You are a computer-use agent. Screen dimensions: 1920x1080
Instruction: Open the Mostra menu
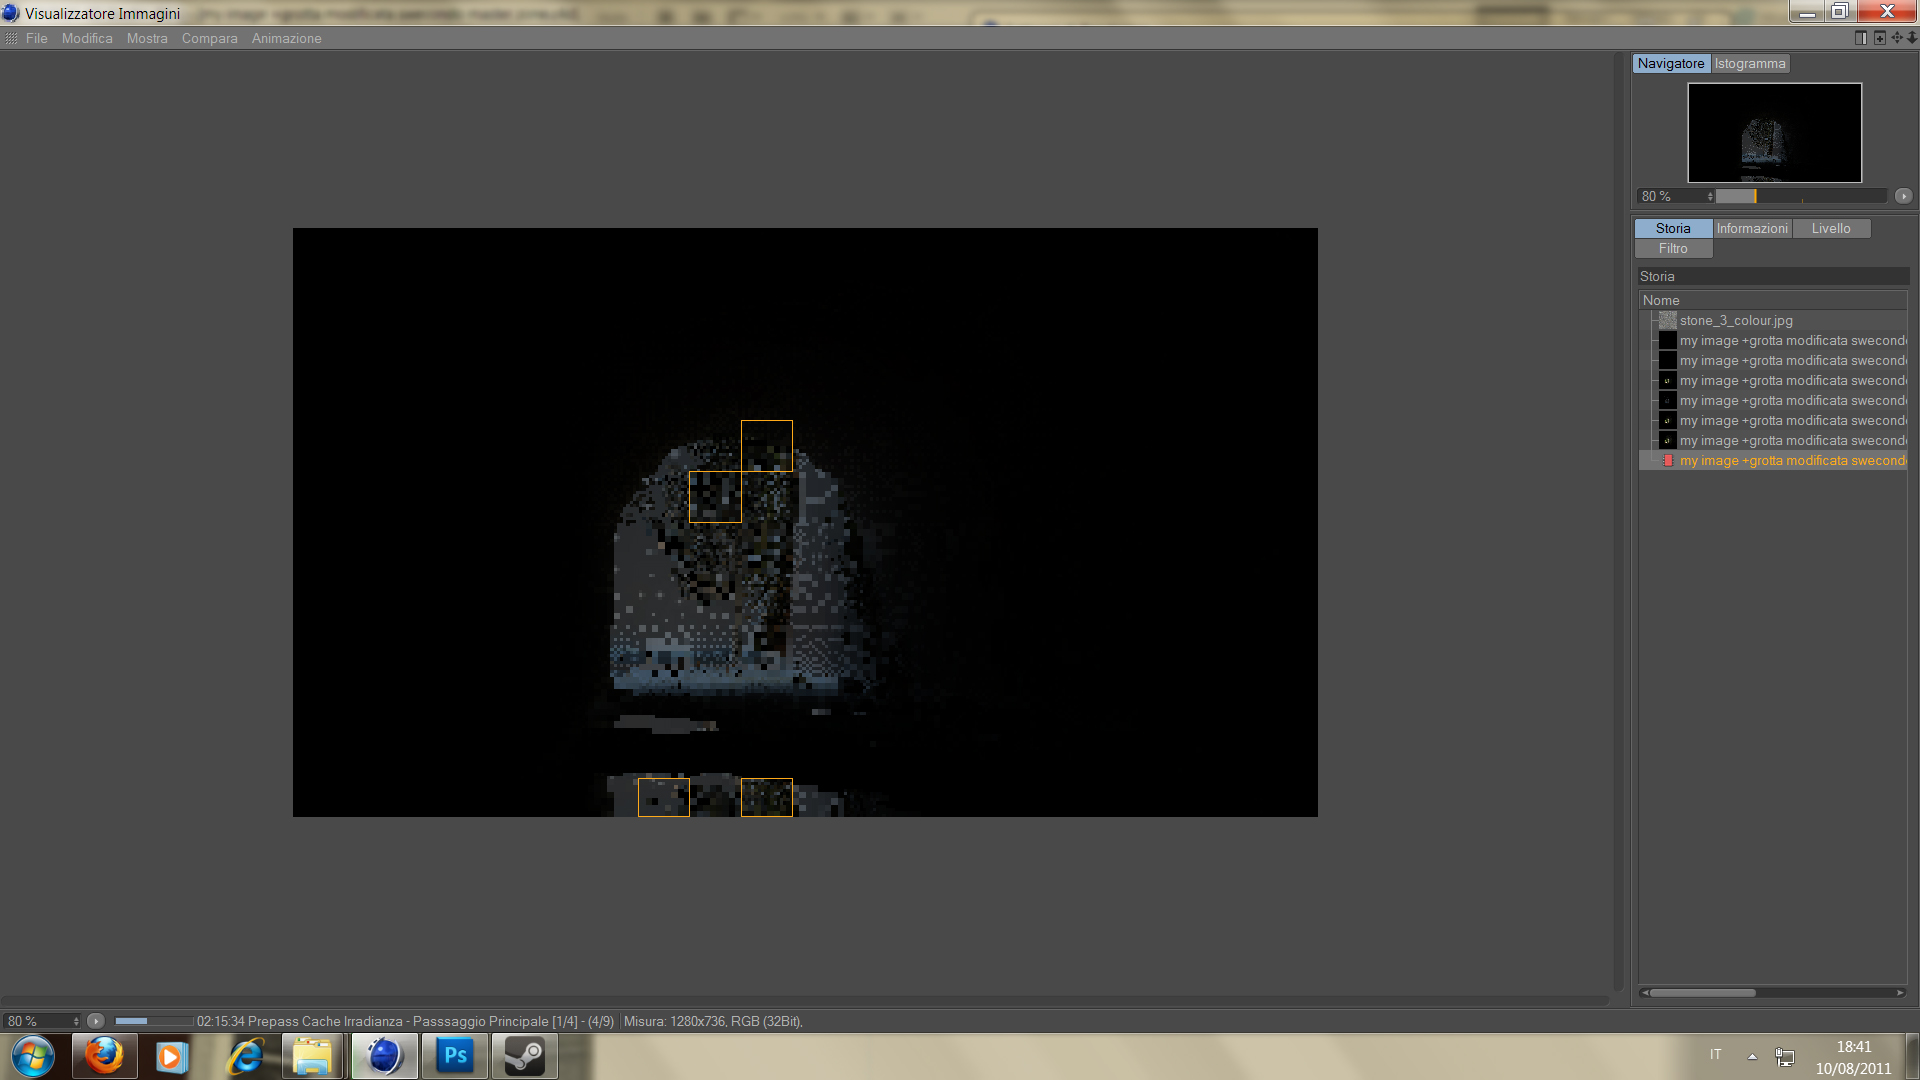pos(147,38)
